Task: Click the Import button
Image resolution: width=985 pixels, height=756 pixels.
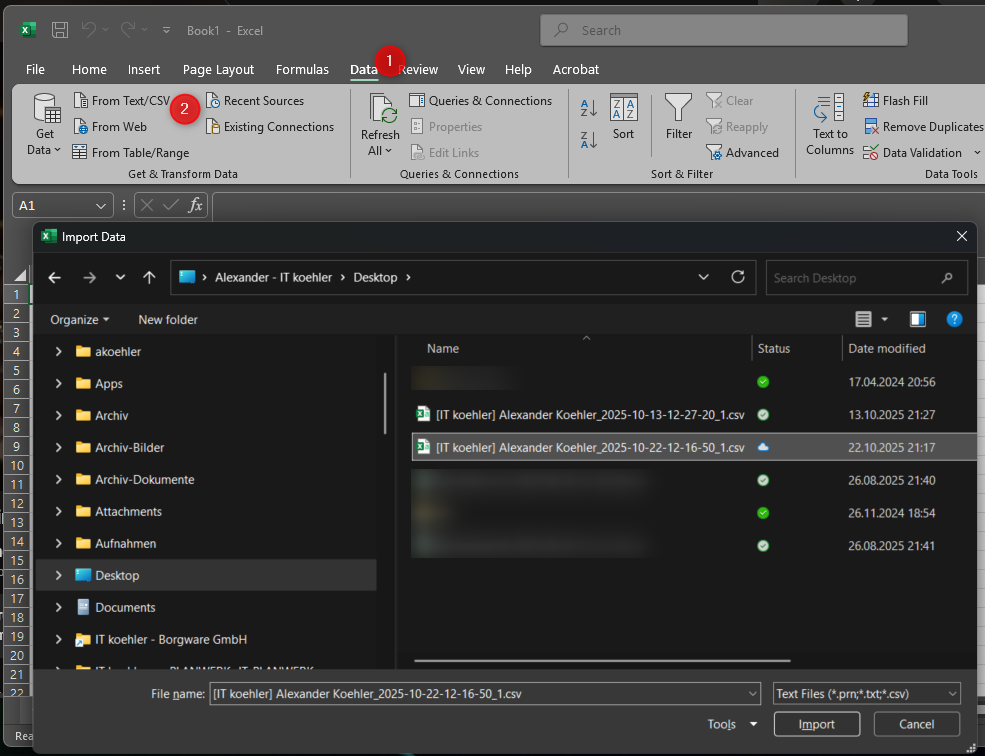Action: [816, 724]
